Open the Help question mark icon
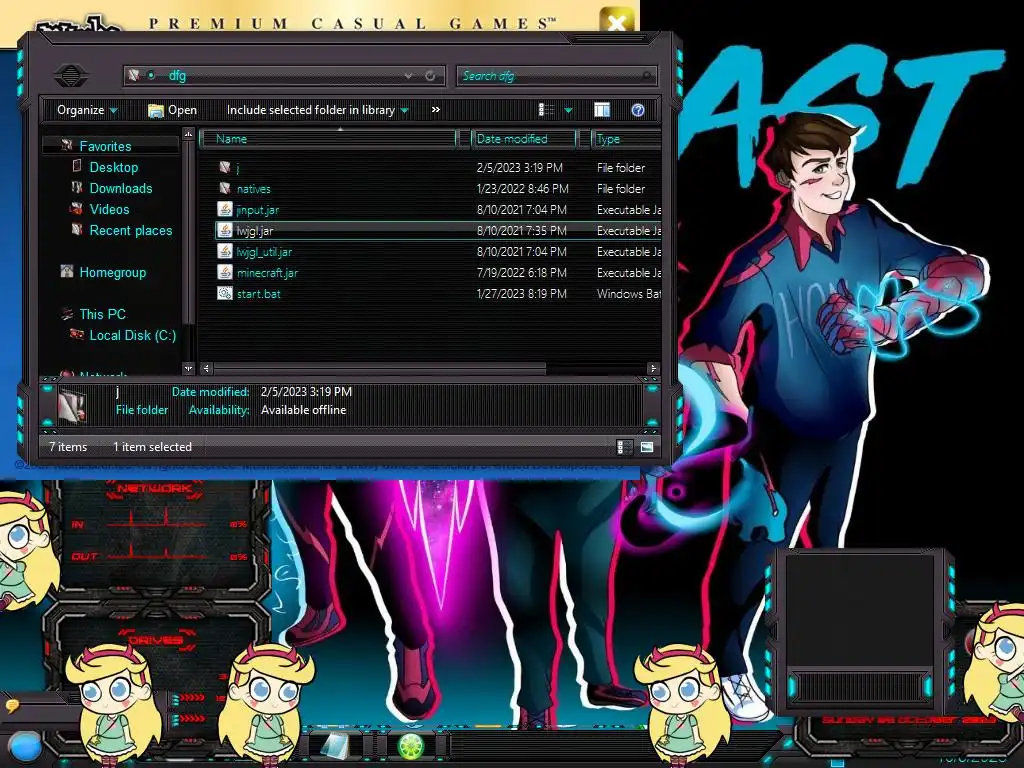The height and width of the screenshot is (768, 1024). pos(638,110)
